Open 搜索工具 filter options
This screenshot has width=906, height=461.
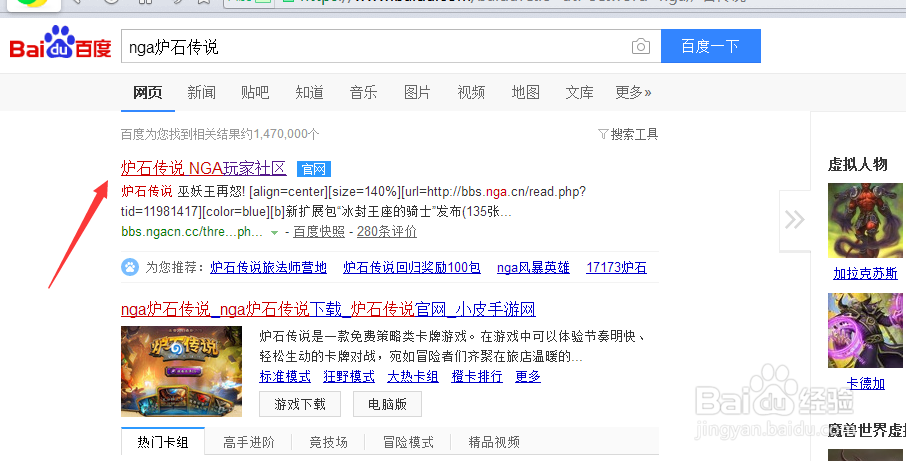tap(628, 135)
